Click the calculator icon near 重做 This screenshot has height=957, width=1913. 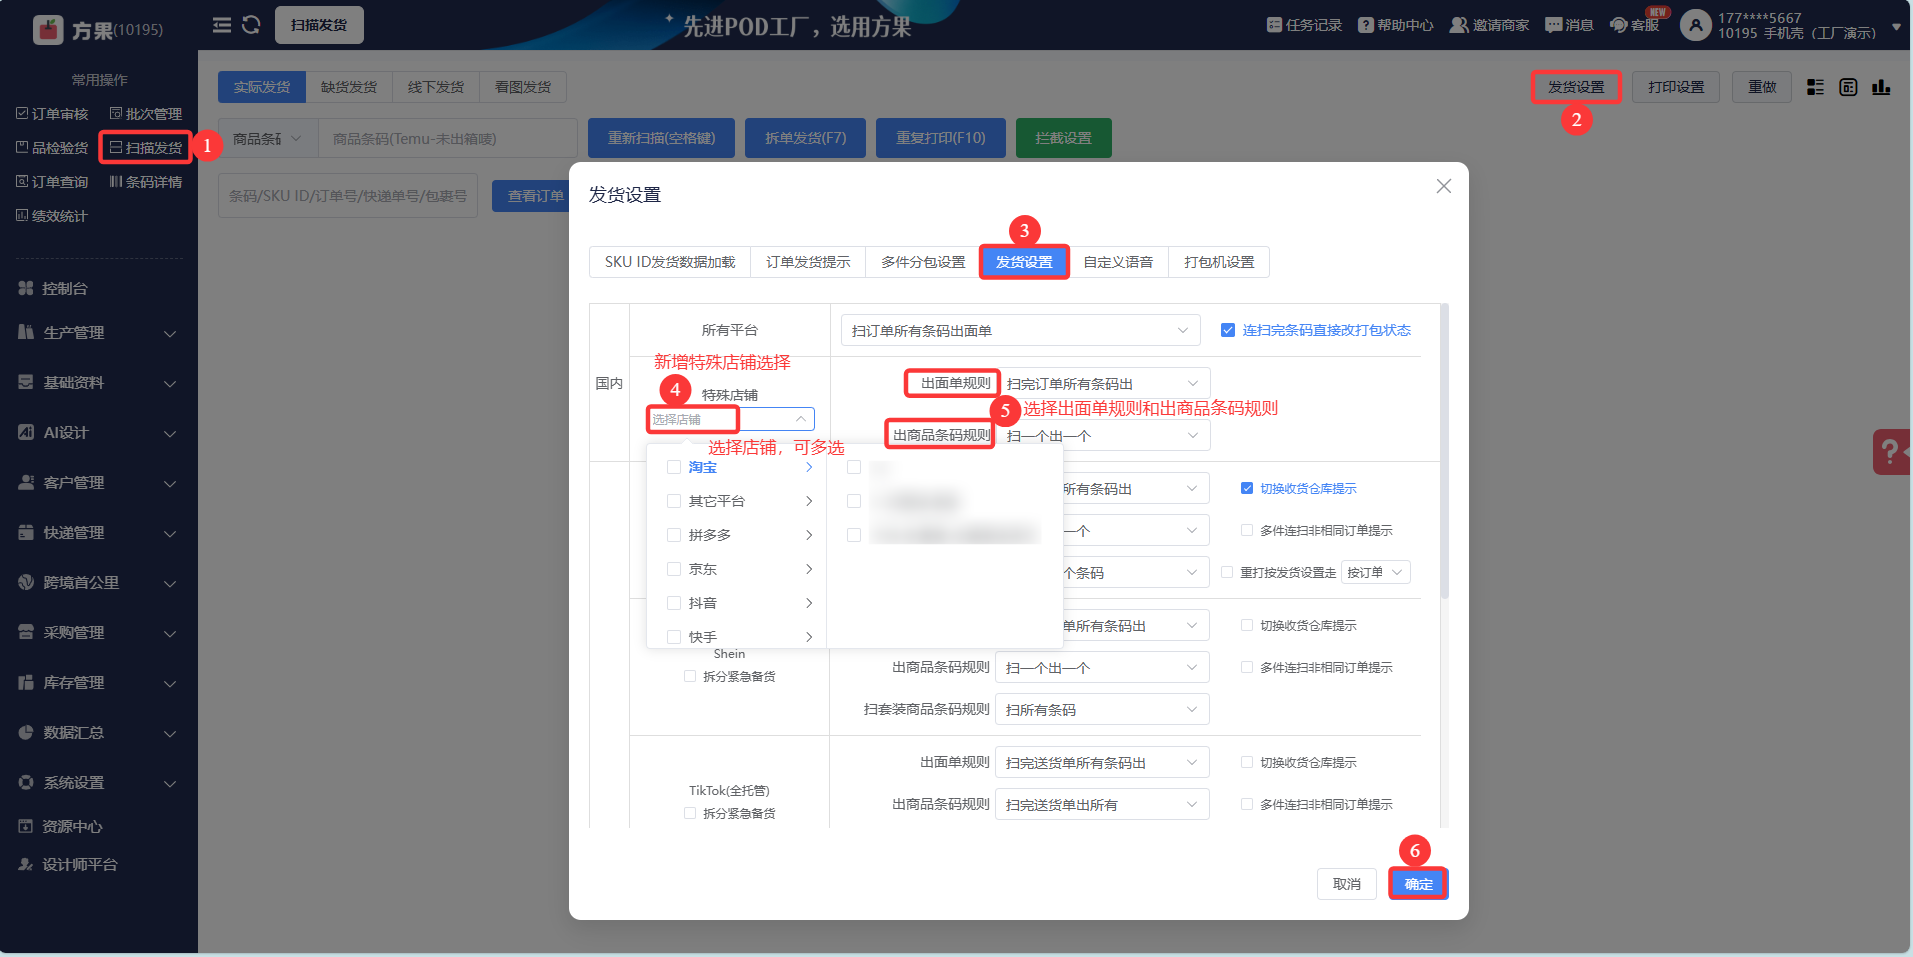point(1848,87)
